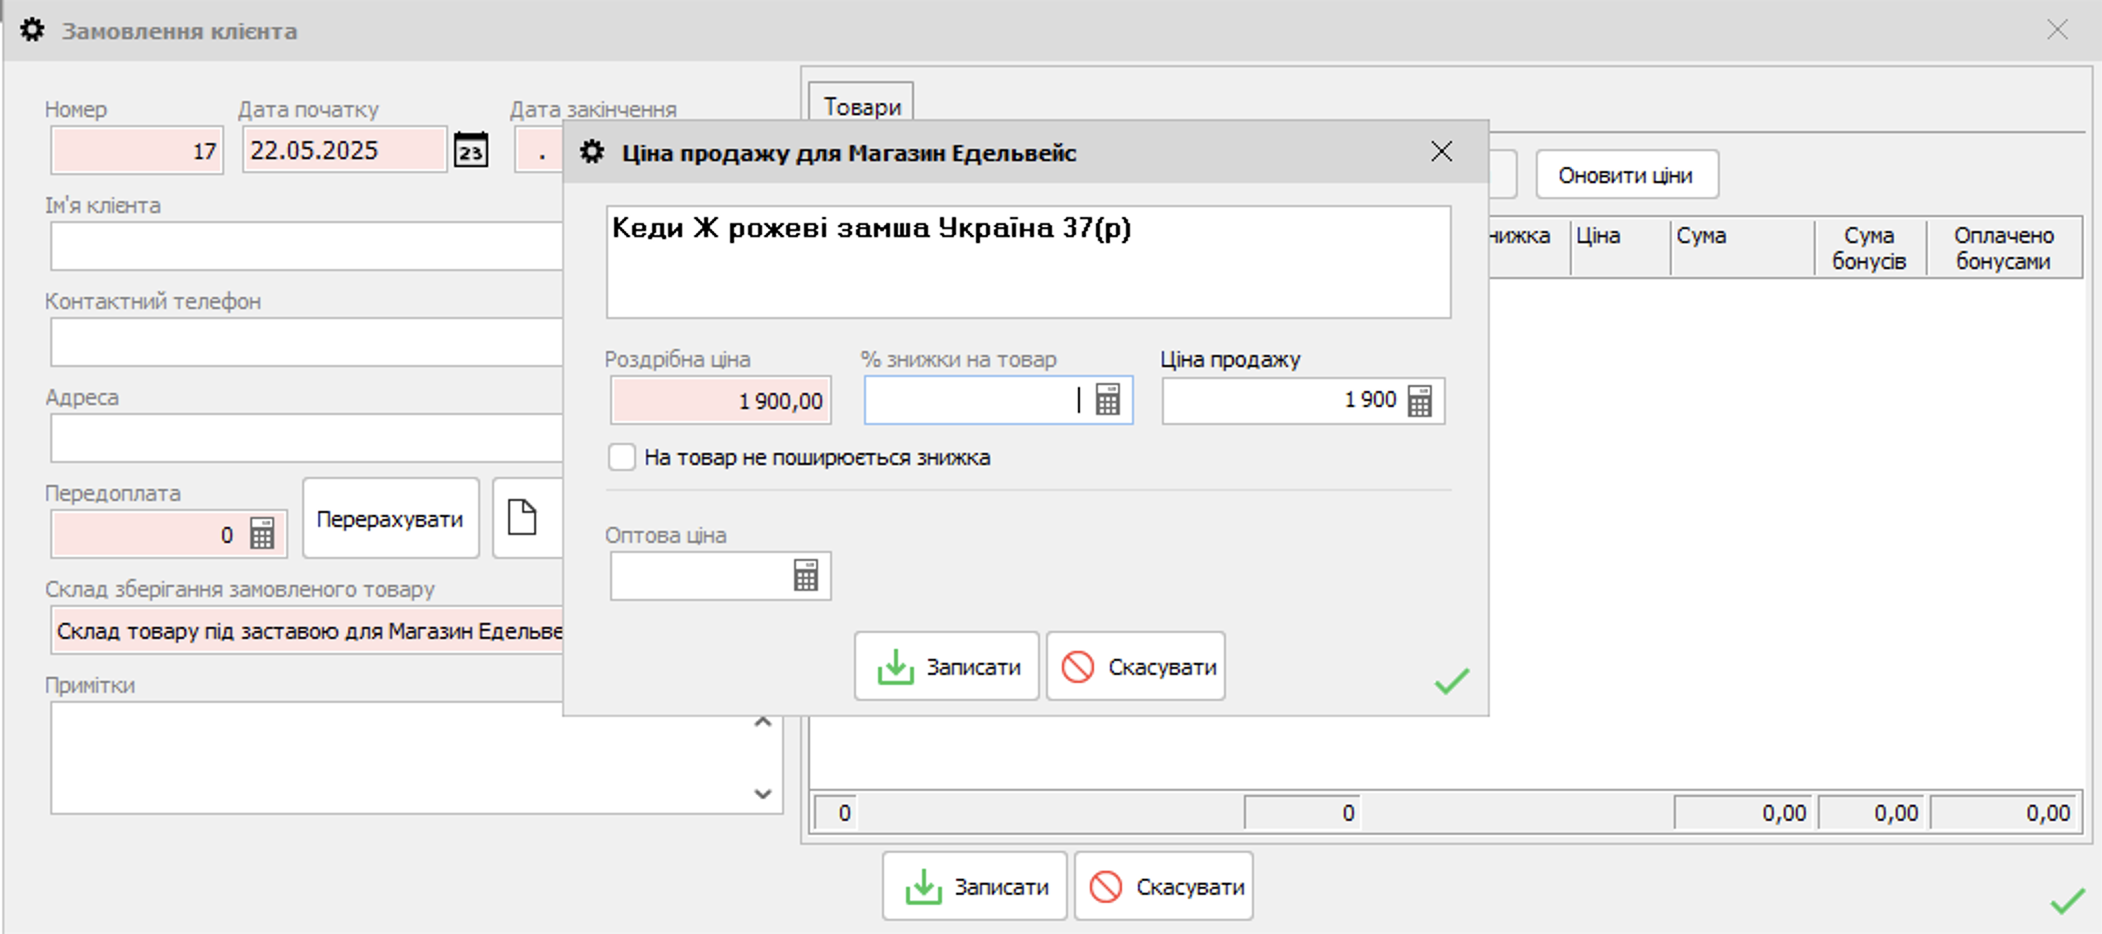Focus the Ім'я клієнта input field

pos(306,246)
